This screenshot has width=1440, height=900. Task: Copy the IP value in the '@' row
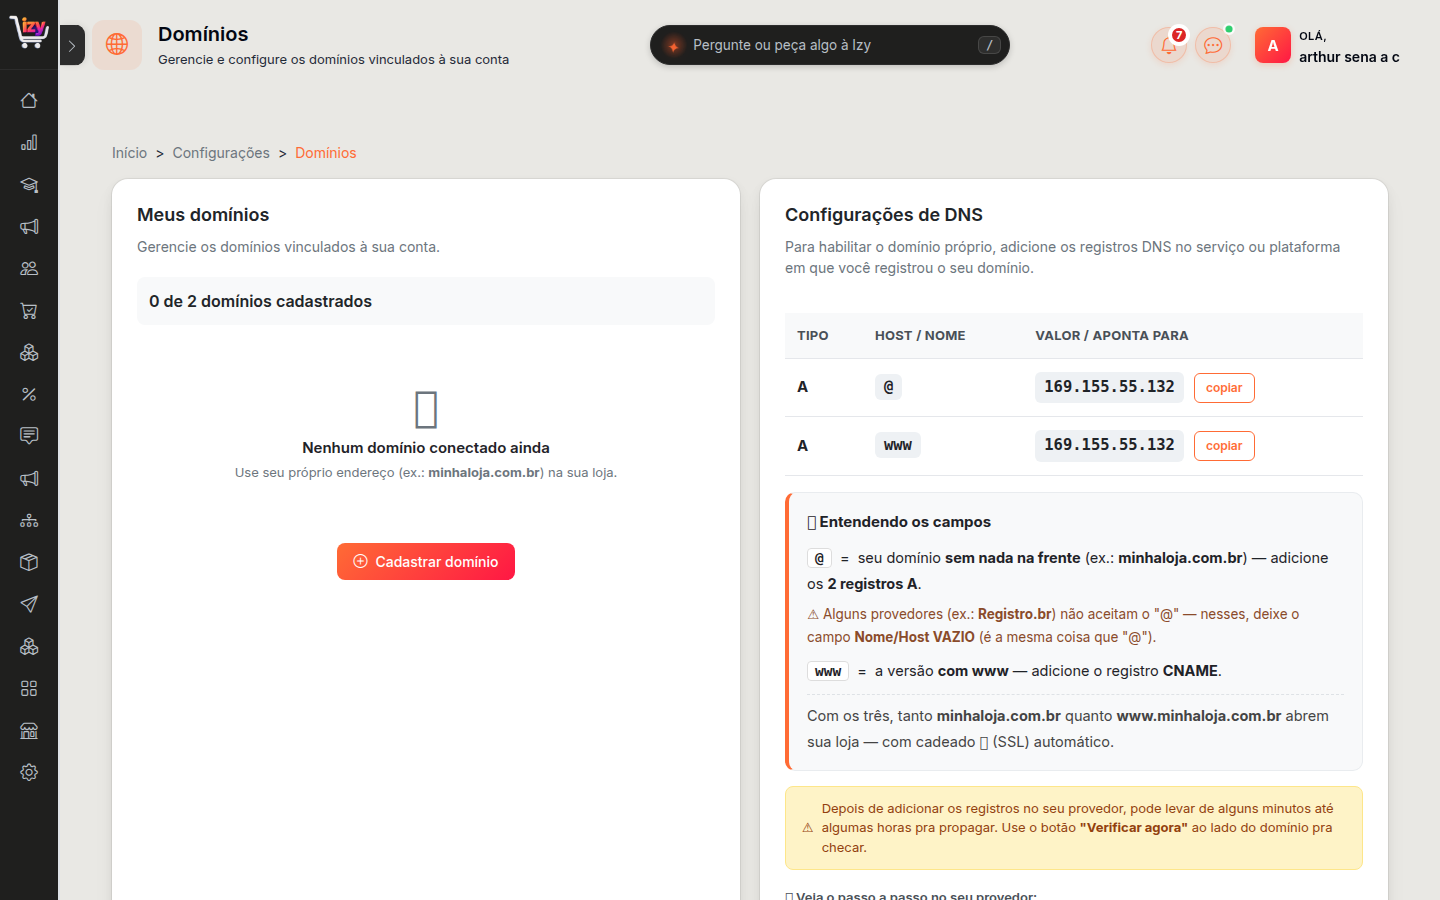coord(1224,388)
